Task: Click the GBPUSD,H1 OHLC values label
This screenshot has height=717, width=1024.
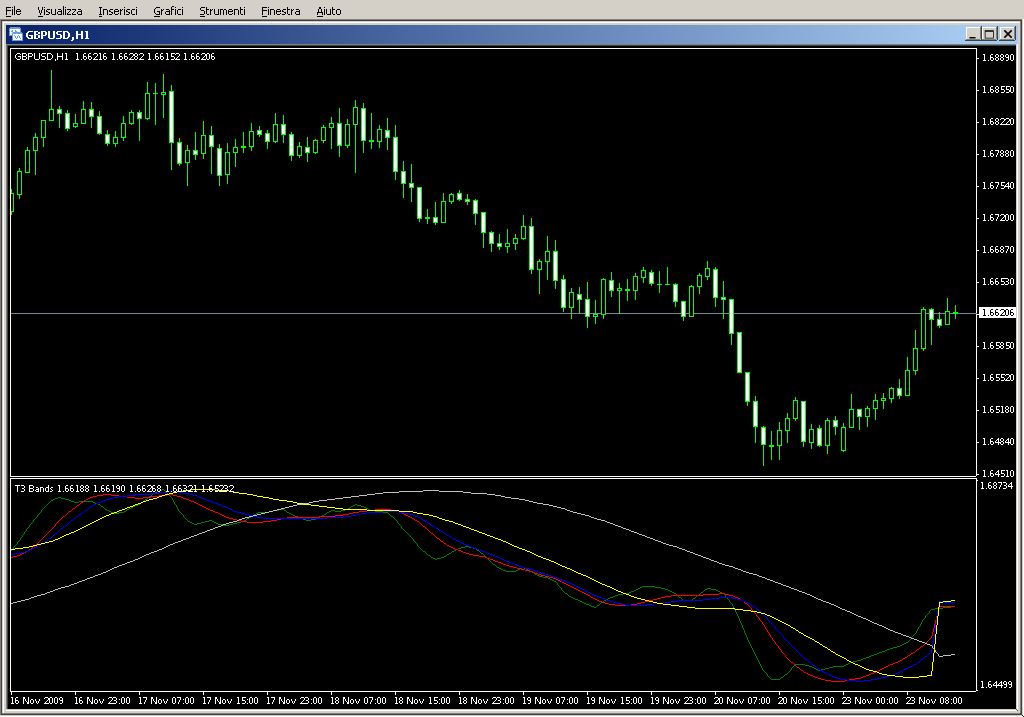Action: pyautogui.click(x=115, y=57)
